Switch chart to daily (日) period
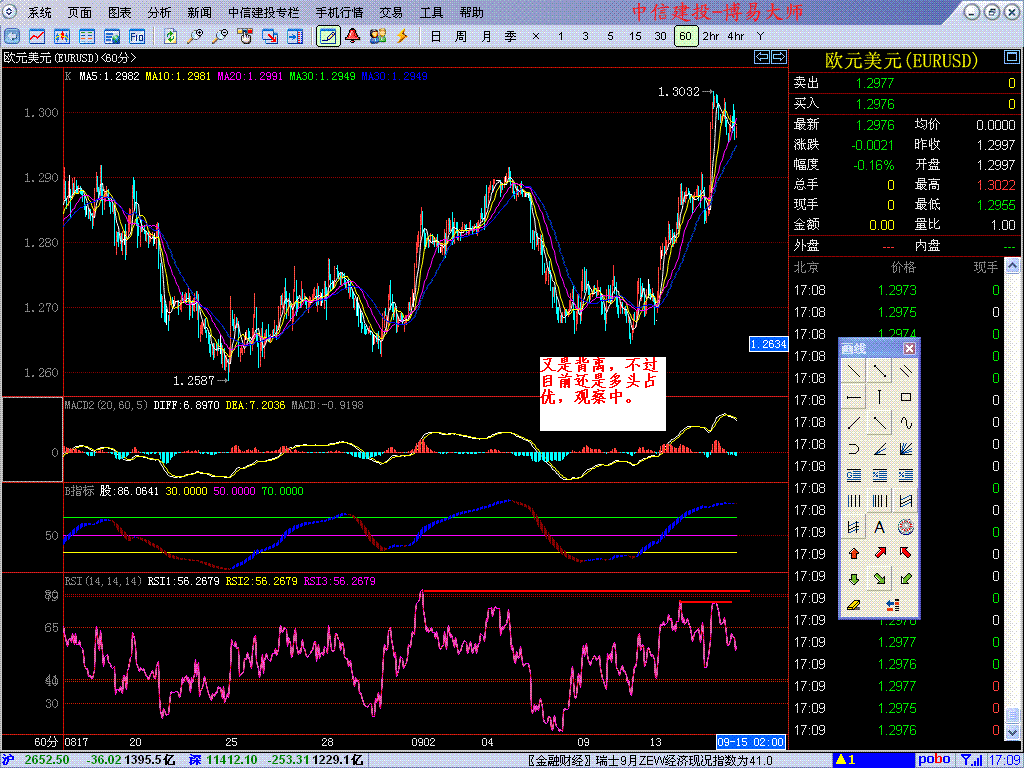The width and height of the screenshot is (1024, 768). point(435,36)
